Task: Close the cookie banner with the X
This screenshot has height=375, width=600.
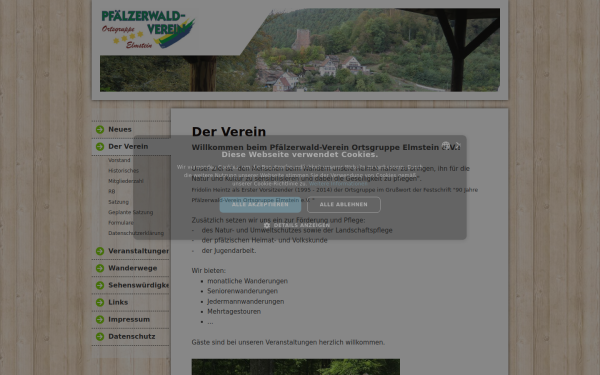Action: click(458, 145)
